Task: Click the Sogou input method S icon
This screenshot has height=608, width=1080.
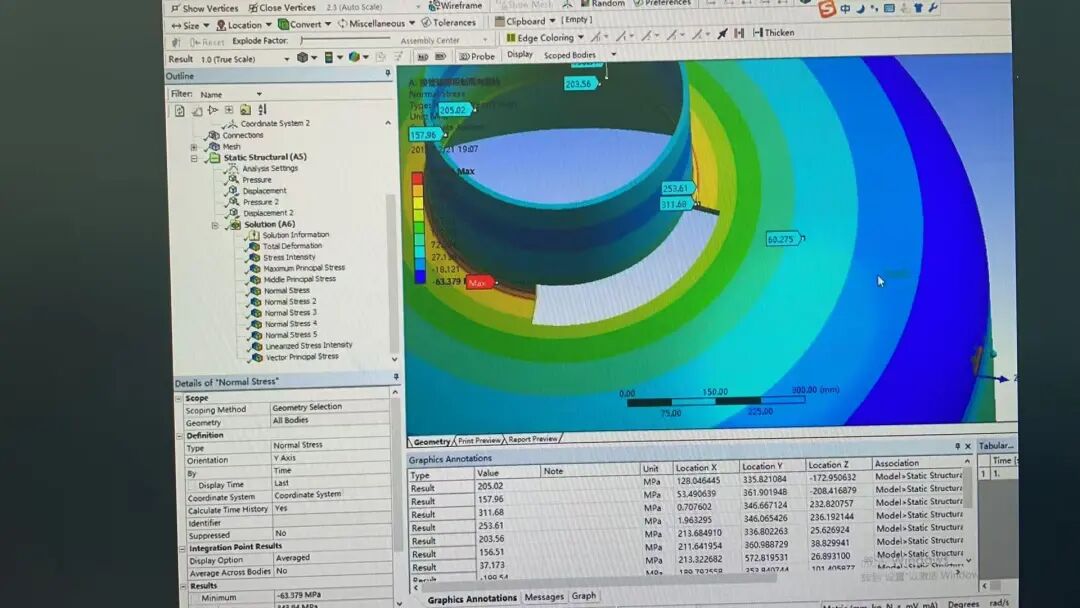Action: point(827,8)
